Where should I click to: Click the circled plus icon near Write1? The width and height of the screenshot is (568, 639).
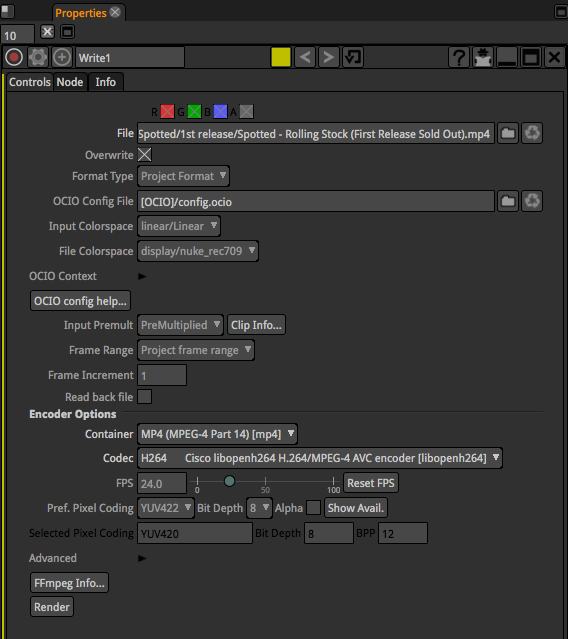(x=62, y=57)
